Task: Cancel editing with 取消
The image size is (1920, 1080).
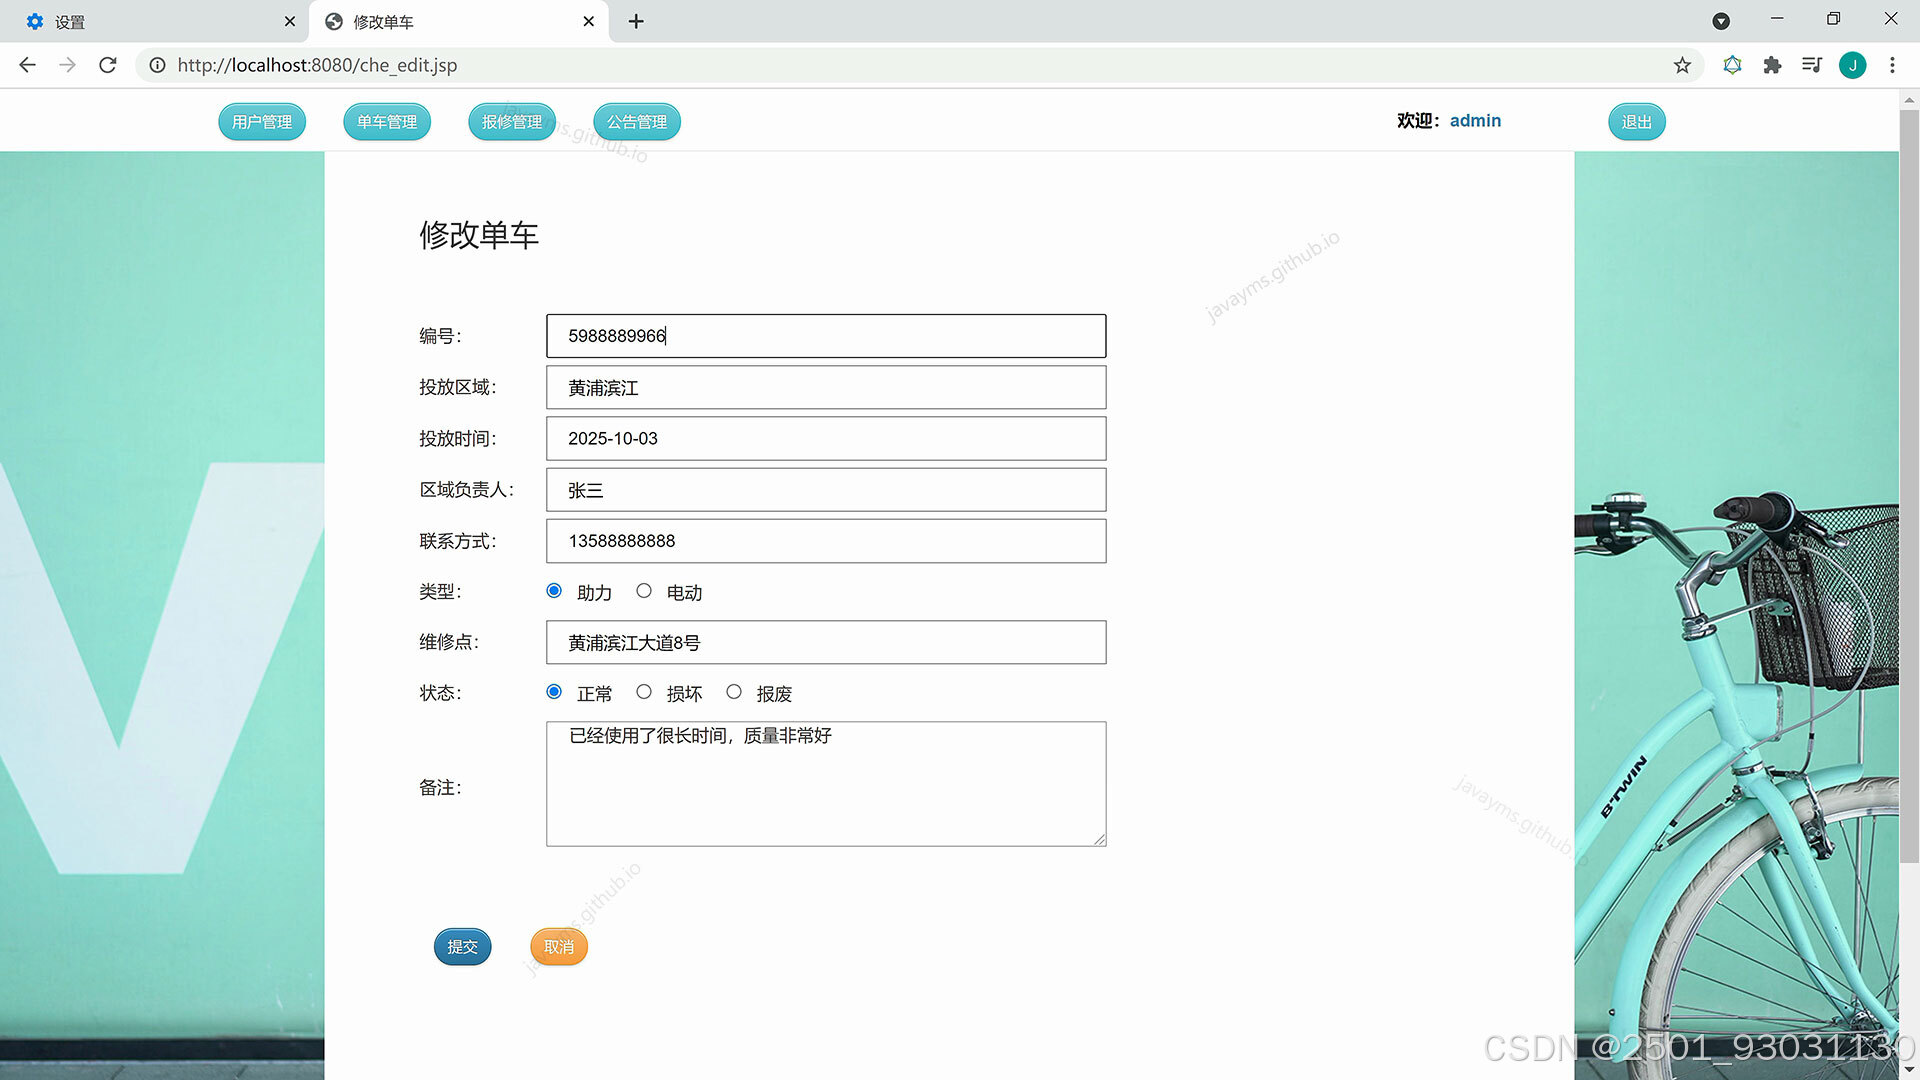Action: pos(559,947)
